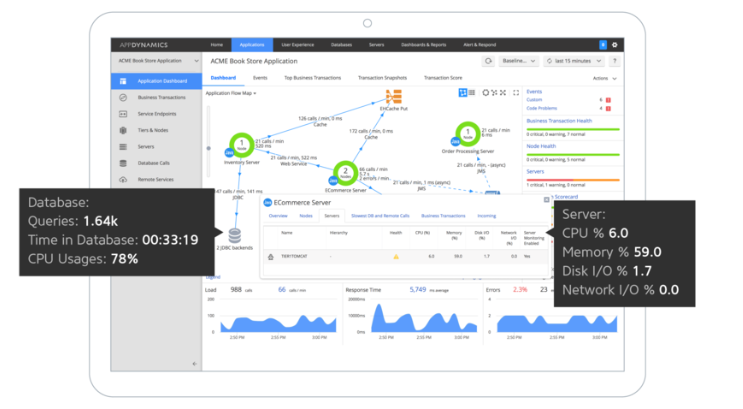743x409 pixels.
Task: Open the last 15 minutes time range dropdown
Action: click(x=574, y=61)
